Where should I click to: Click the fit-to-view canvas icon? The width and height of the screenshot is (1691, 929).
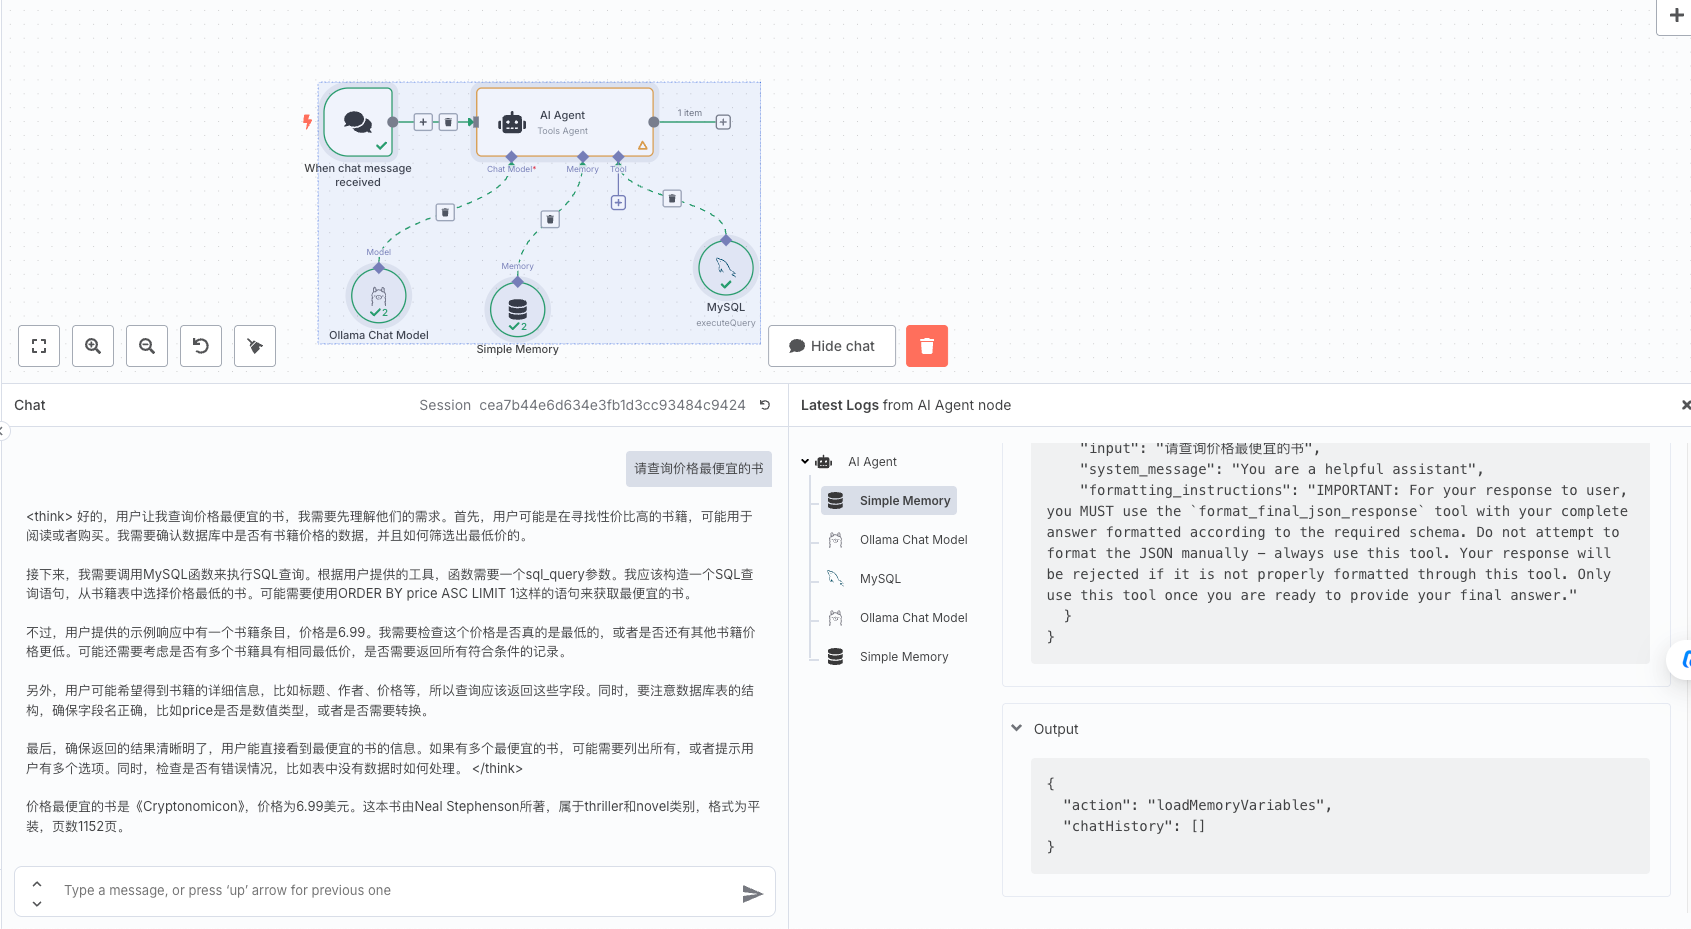coord(39,346)
